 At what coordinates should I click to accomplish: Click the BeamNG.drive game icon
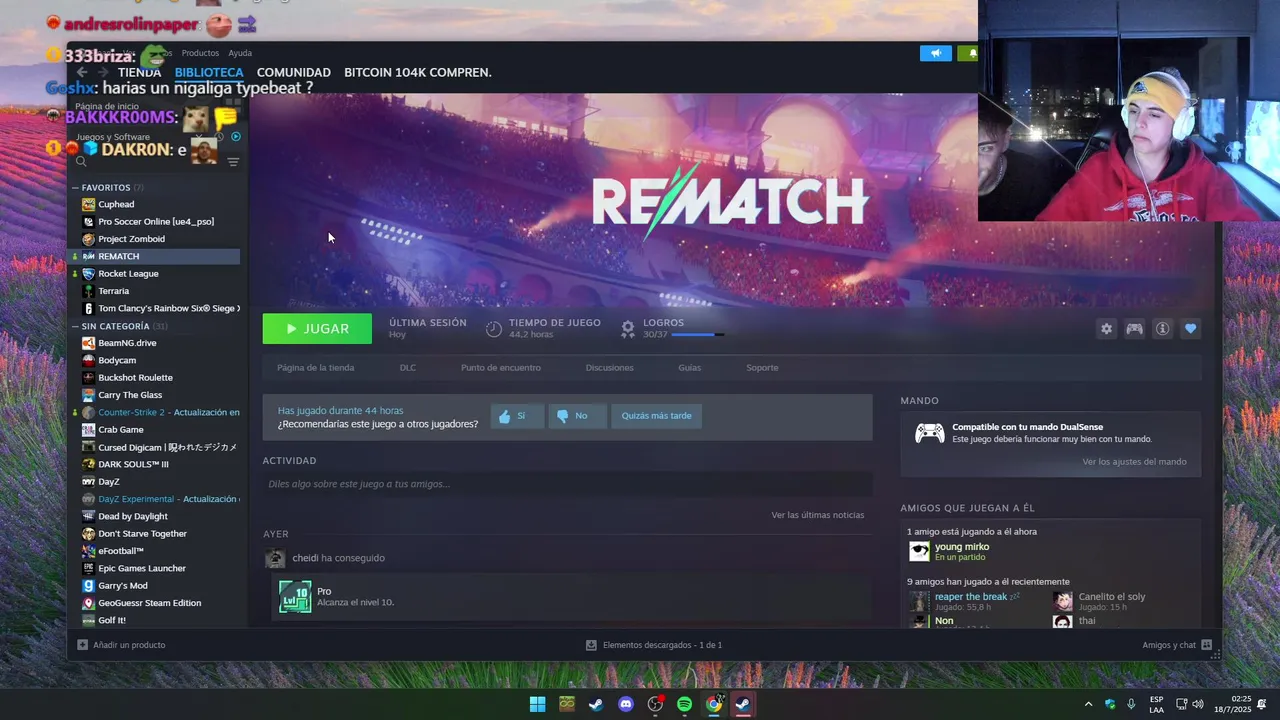click(x=89, y=343)
